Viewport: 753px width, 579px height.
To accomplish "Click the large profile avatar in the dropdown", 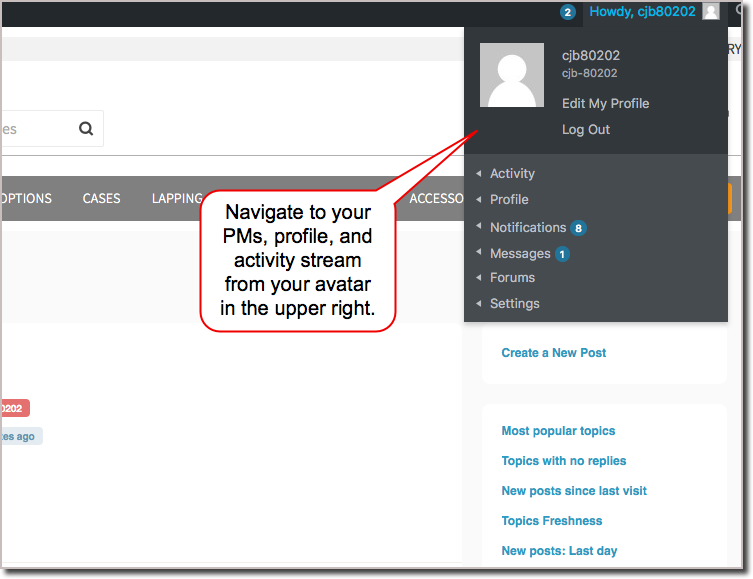I will (x=512, y=75).
